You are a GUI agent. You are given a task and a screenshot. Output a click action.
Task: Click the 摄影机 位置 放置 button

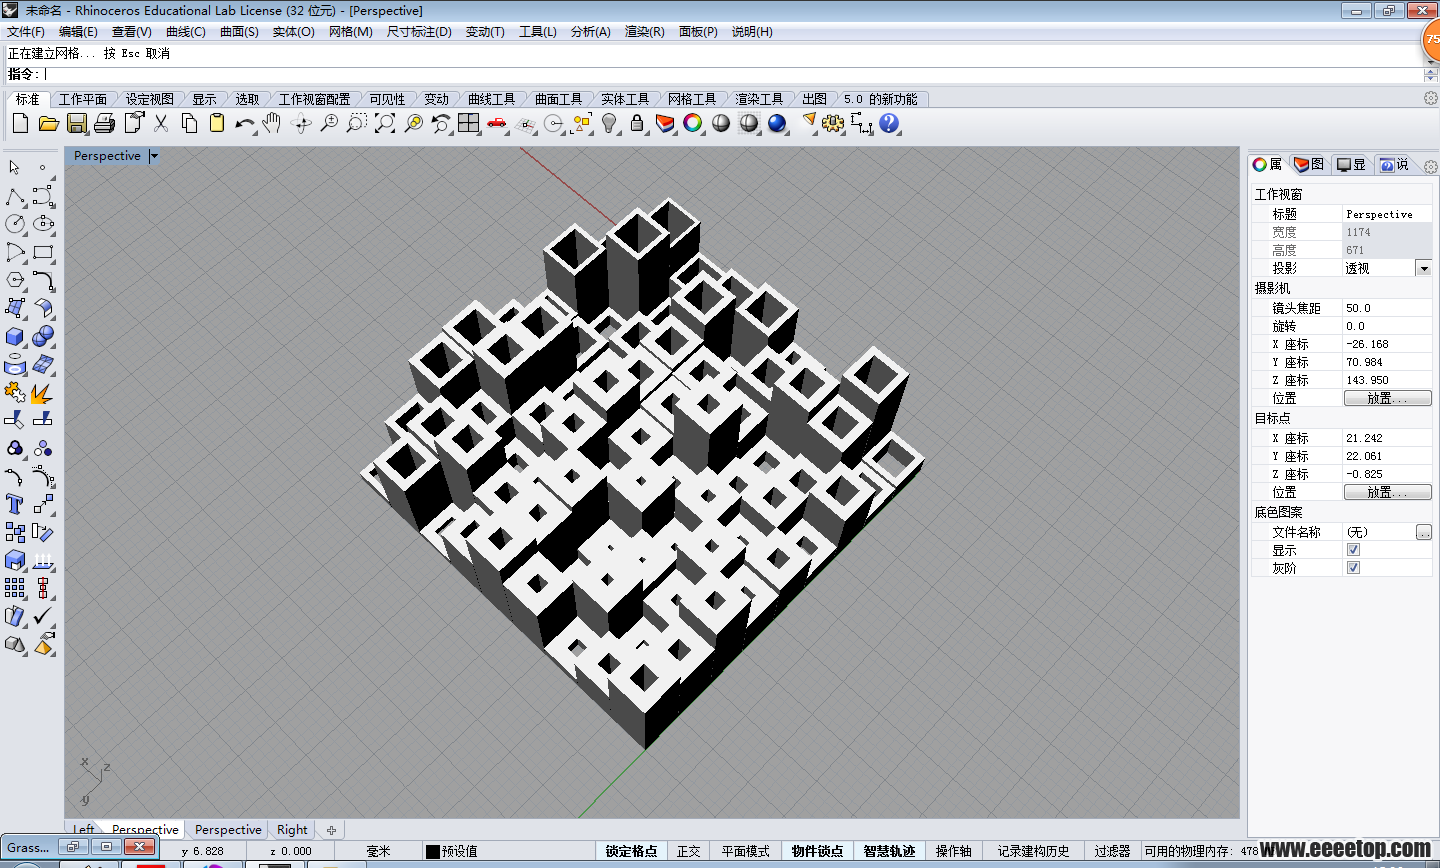pyautogui.click(x=1387, y=398)
